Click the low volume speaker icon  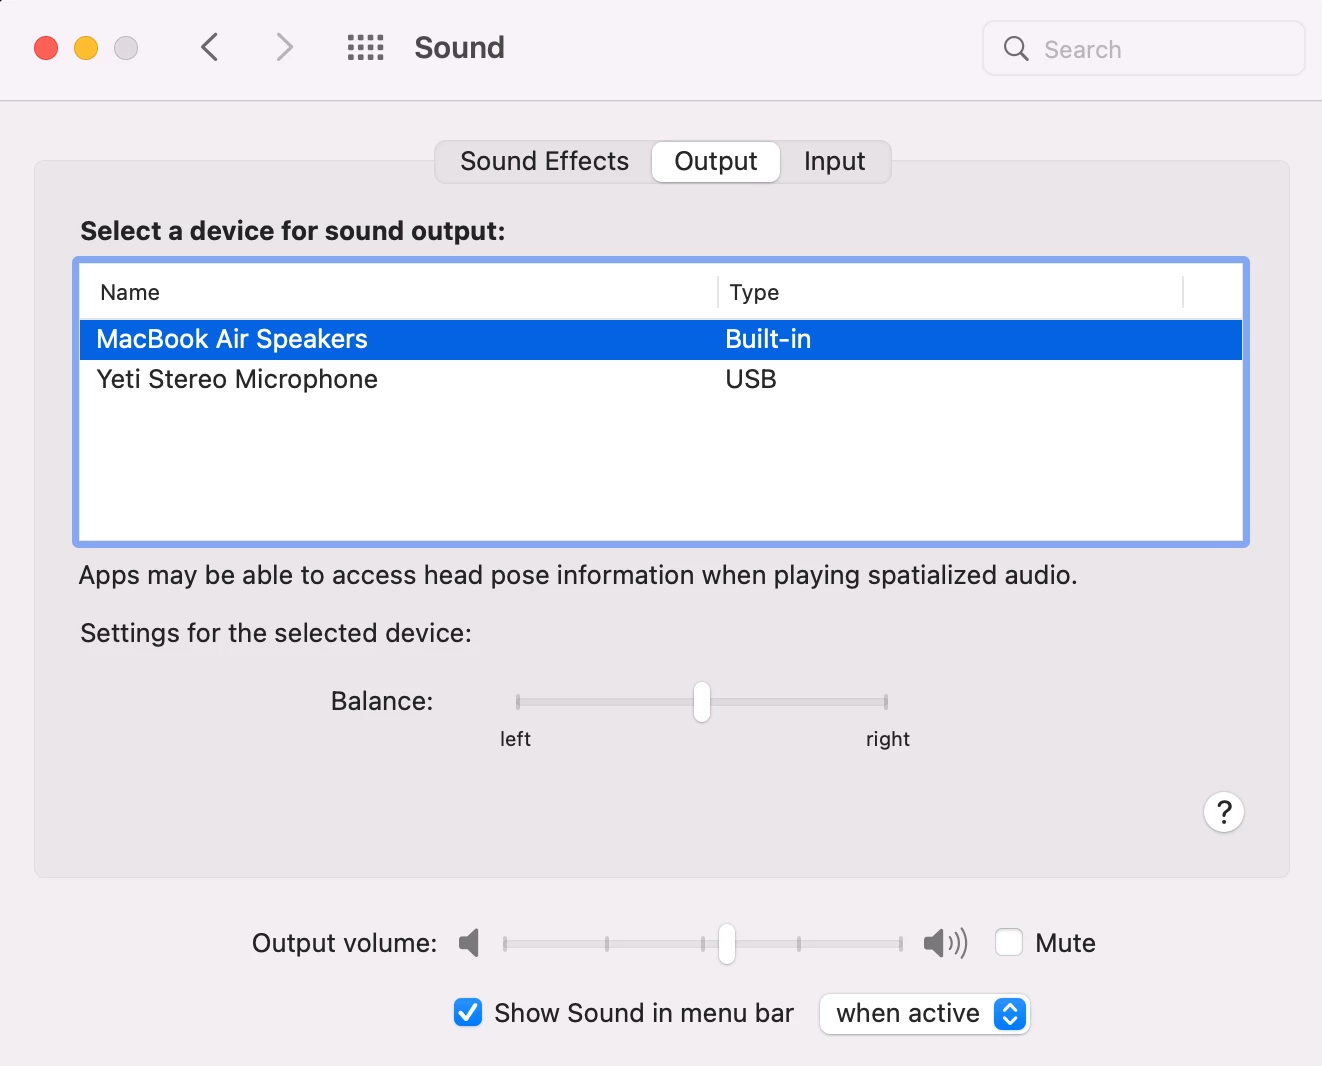point(469,943)
